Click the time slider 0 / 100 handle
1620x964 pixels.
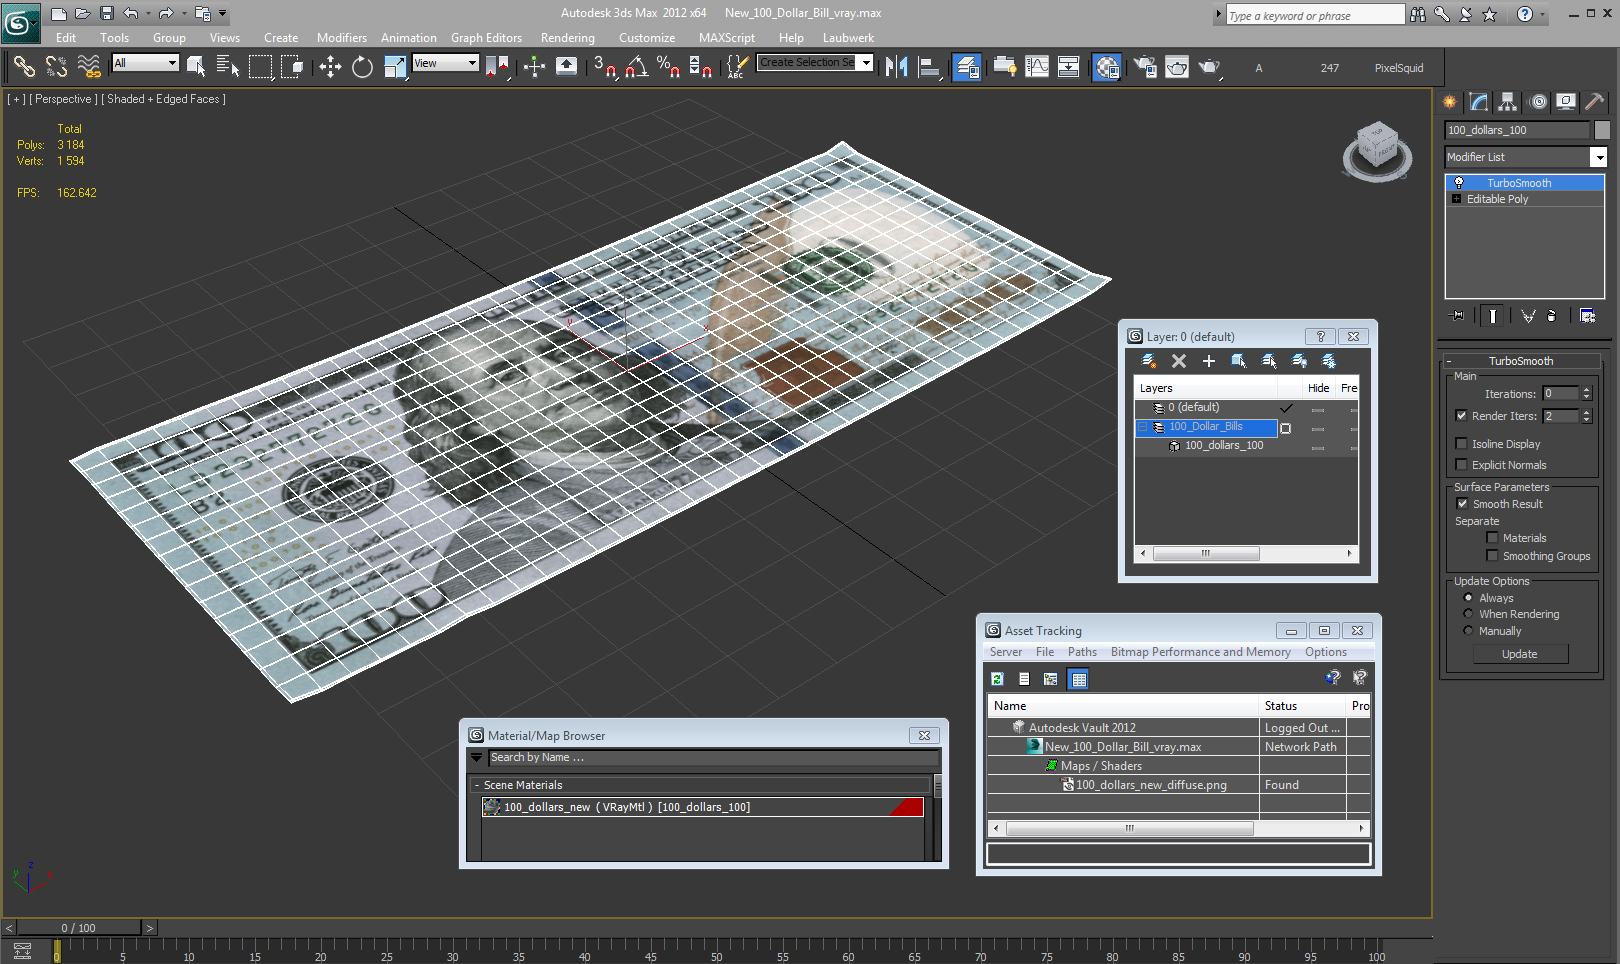coord(79,928)
